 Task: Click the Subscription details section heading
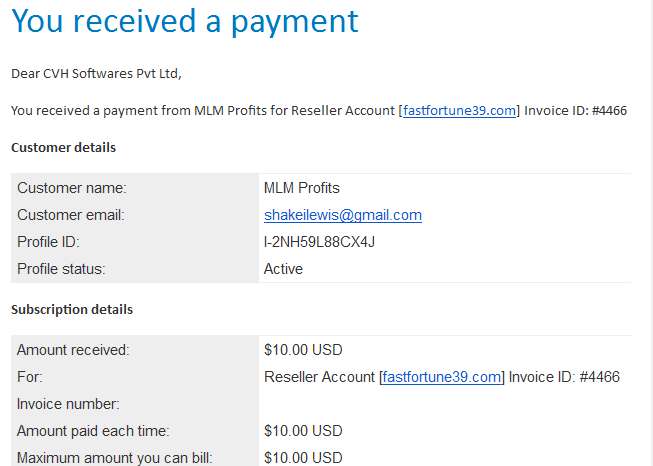[72, 310]
